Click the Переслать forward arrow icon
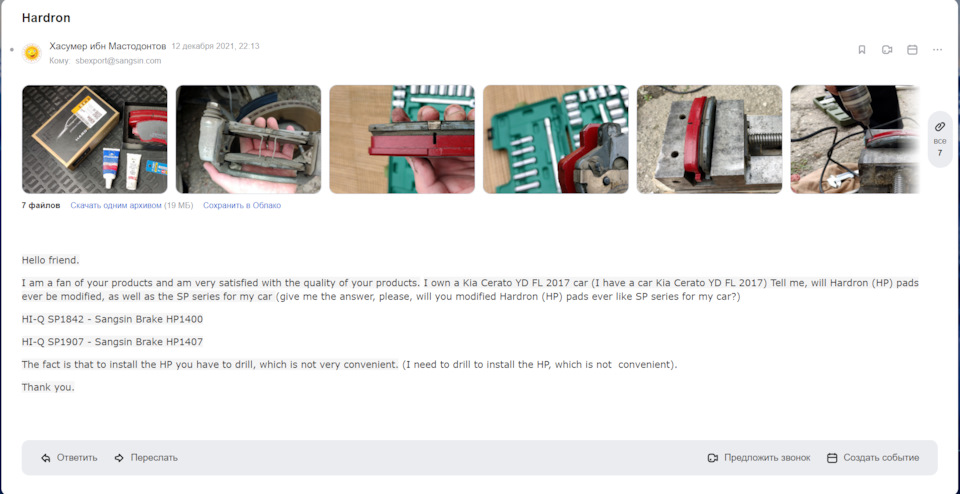 pos(119,458)
